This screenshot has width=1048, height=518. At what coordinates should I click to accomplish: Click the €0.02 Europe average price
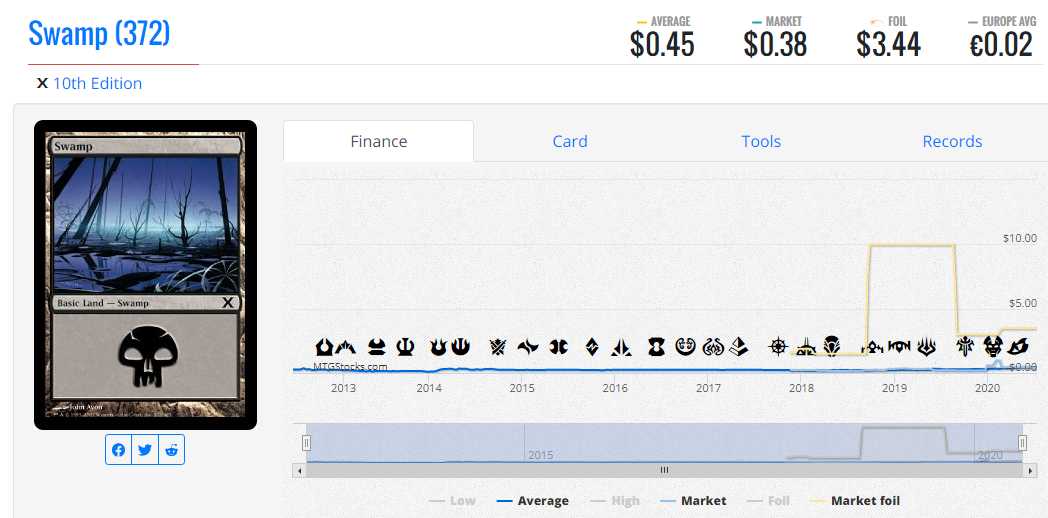coord(1001,45)
